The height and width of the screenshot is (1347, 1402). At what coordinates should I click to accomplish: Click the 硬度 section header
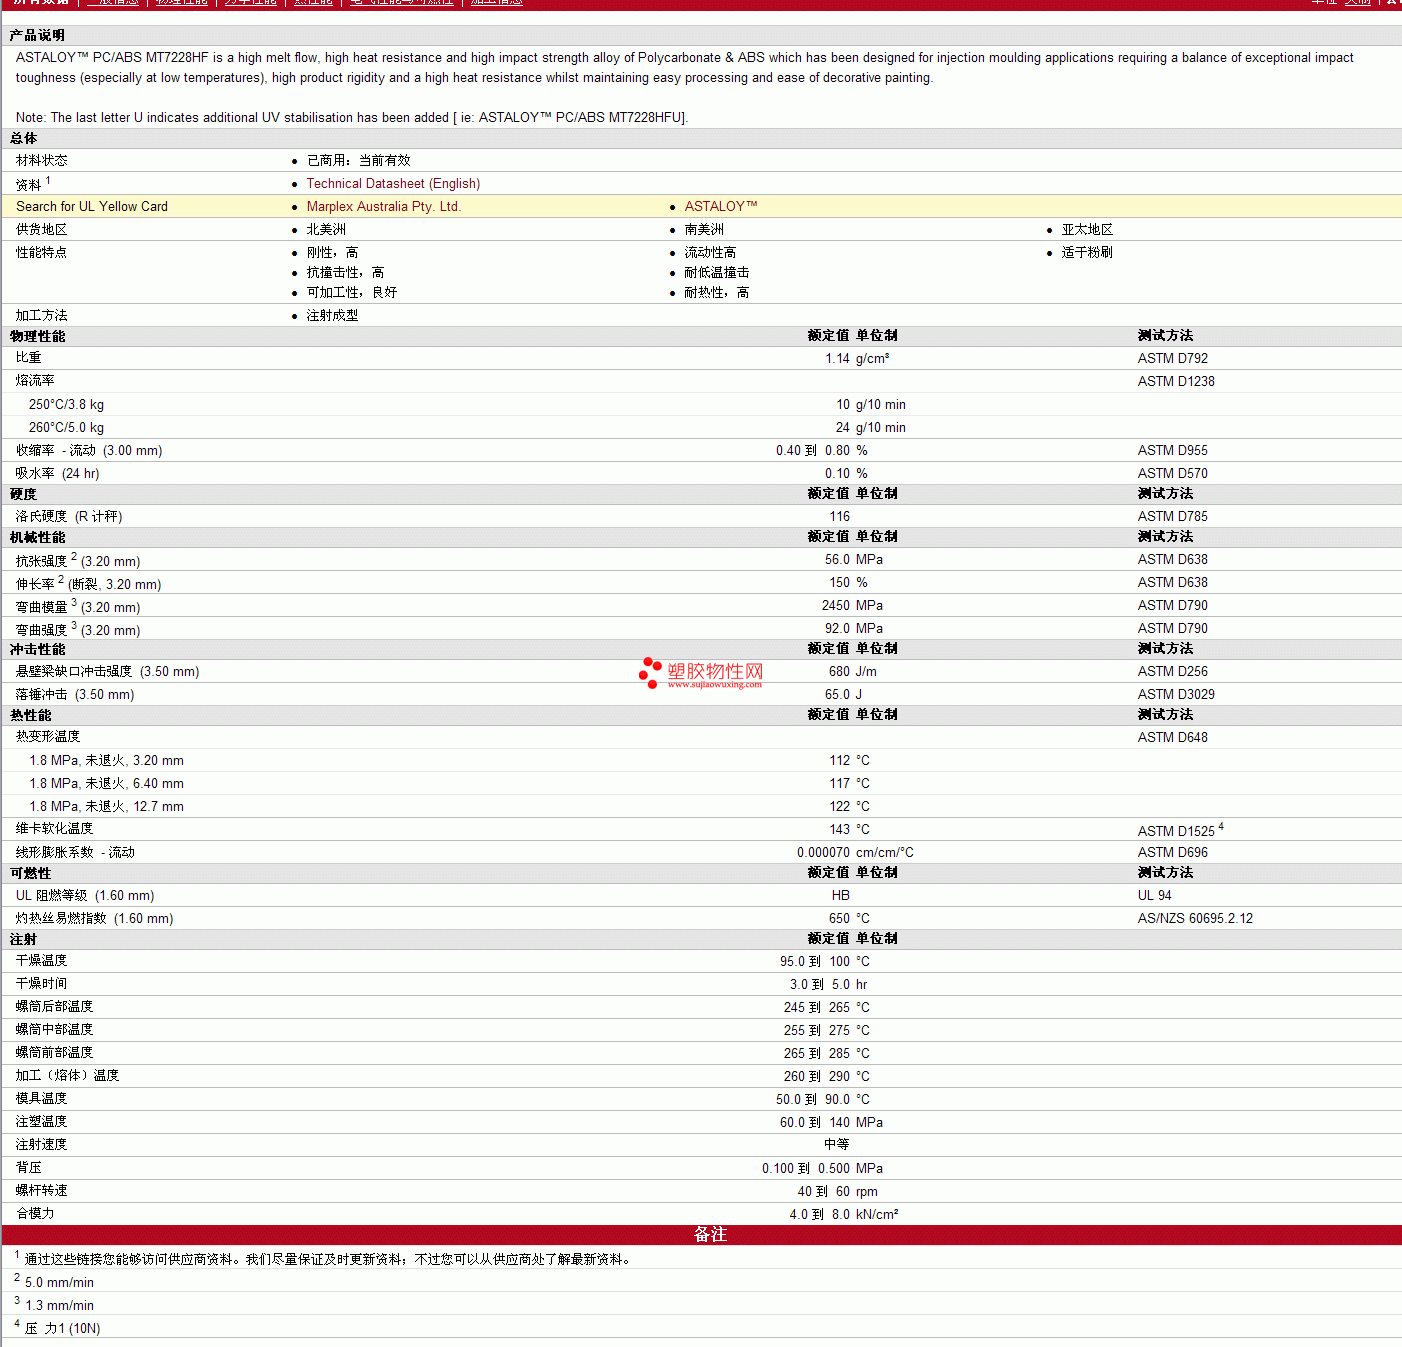pos(24,495)
